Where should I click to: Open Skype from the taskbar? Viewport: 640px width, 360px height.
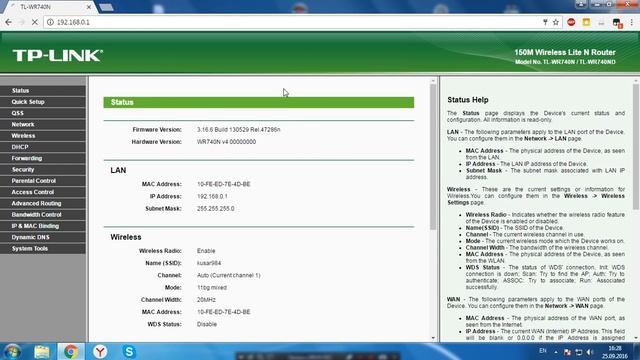(x=129, y=351)
